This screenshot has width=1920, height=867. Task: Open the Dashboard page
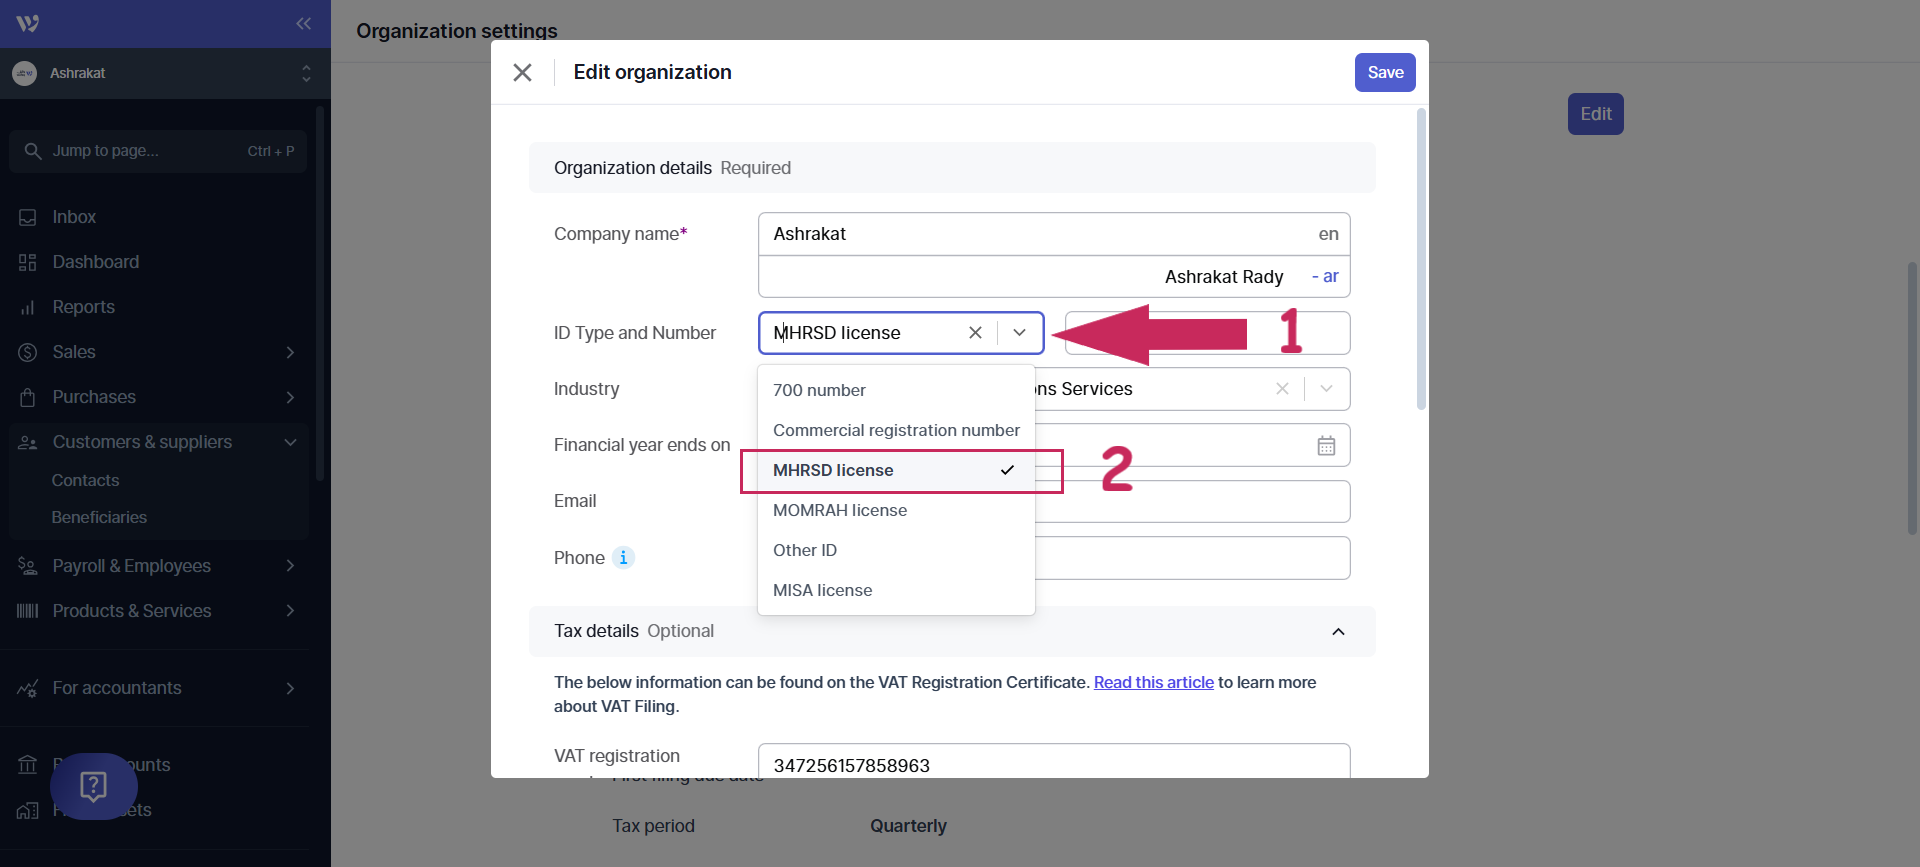(x=95, y=262)
